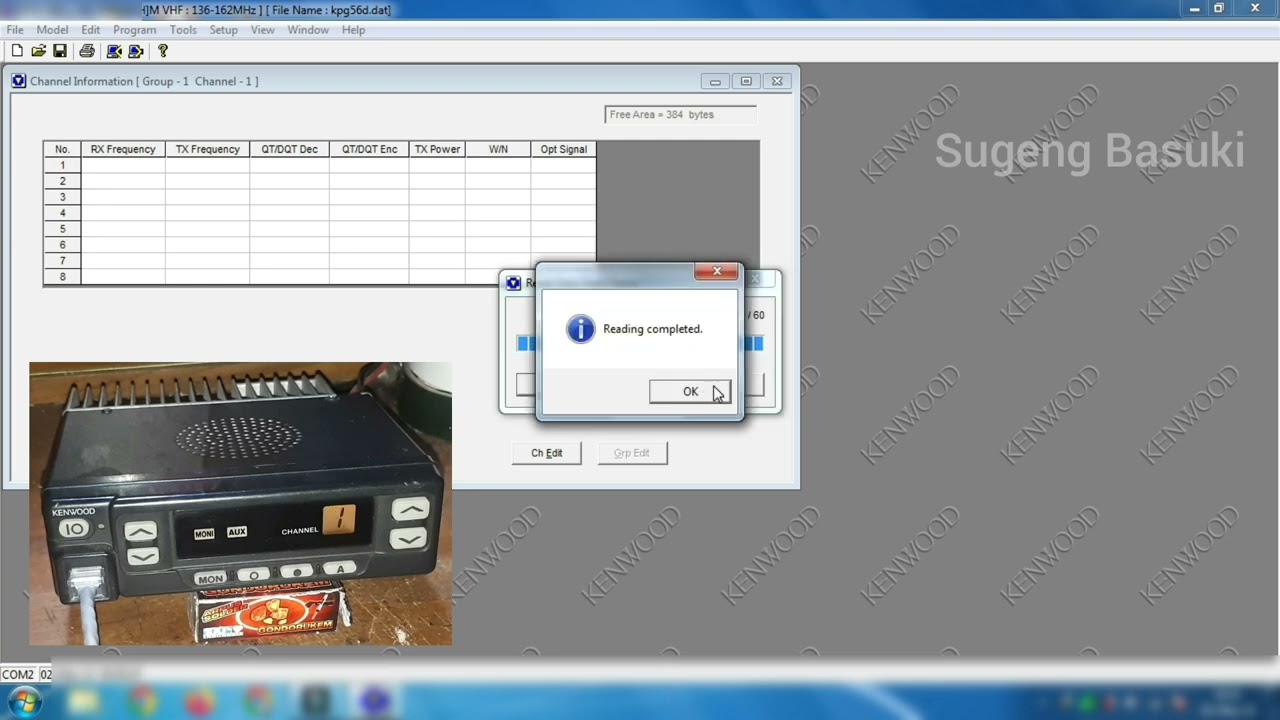
Task: Select the QT/DQT Enc column header
Action: (370, 149)
